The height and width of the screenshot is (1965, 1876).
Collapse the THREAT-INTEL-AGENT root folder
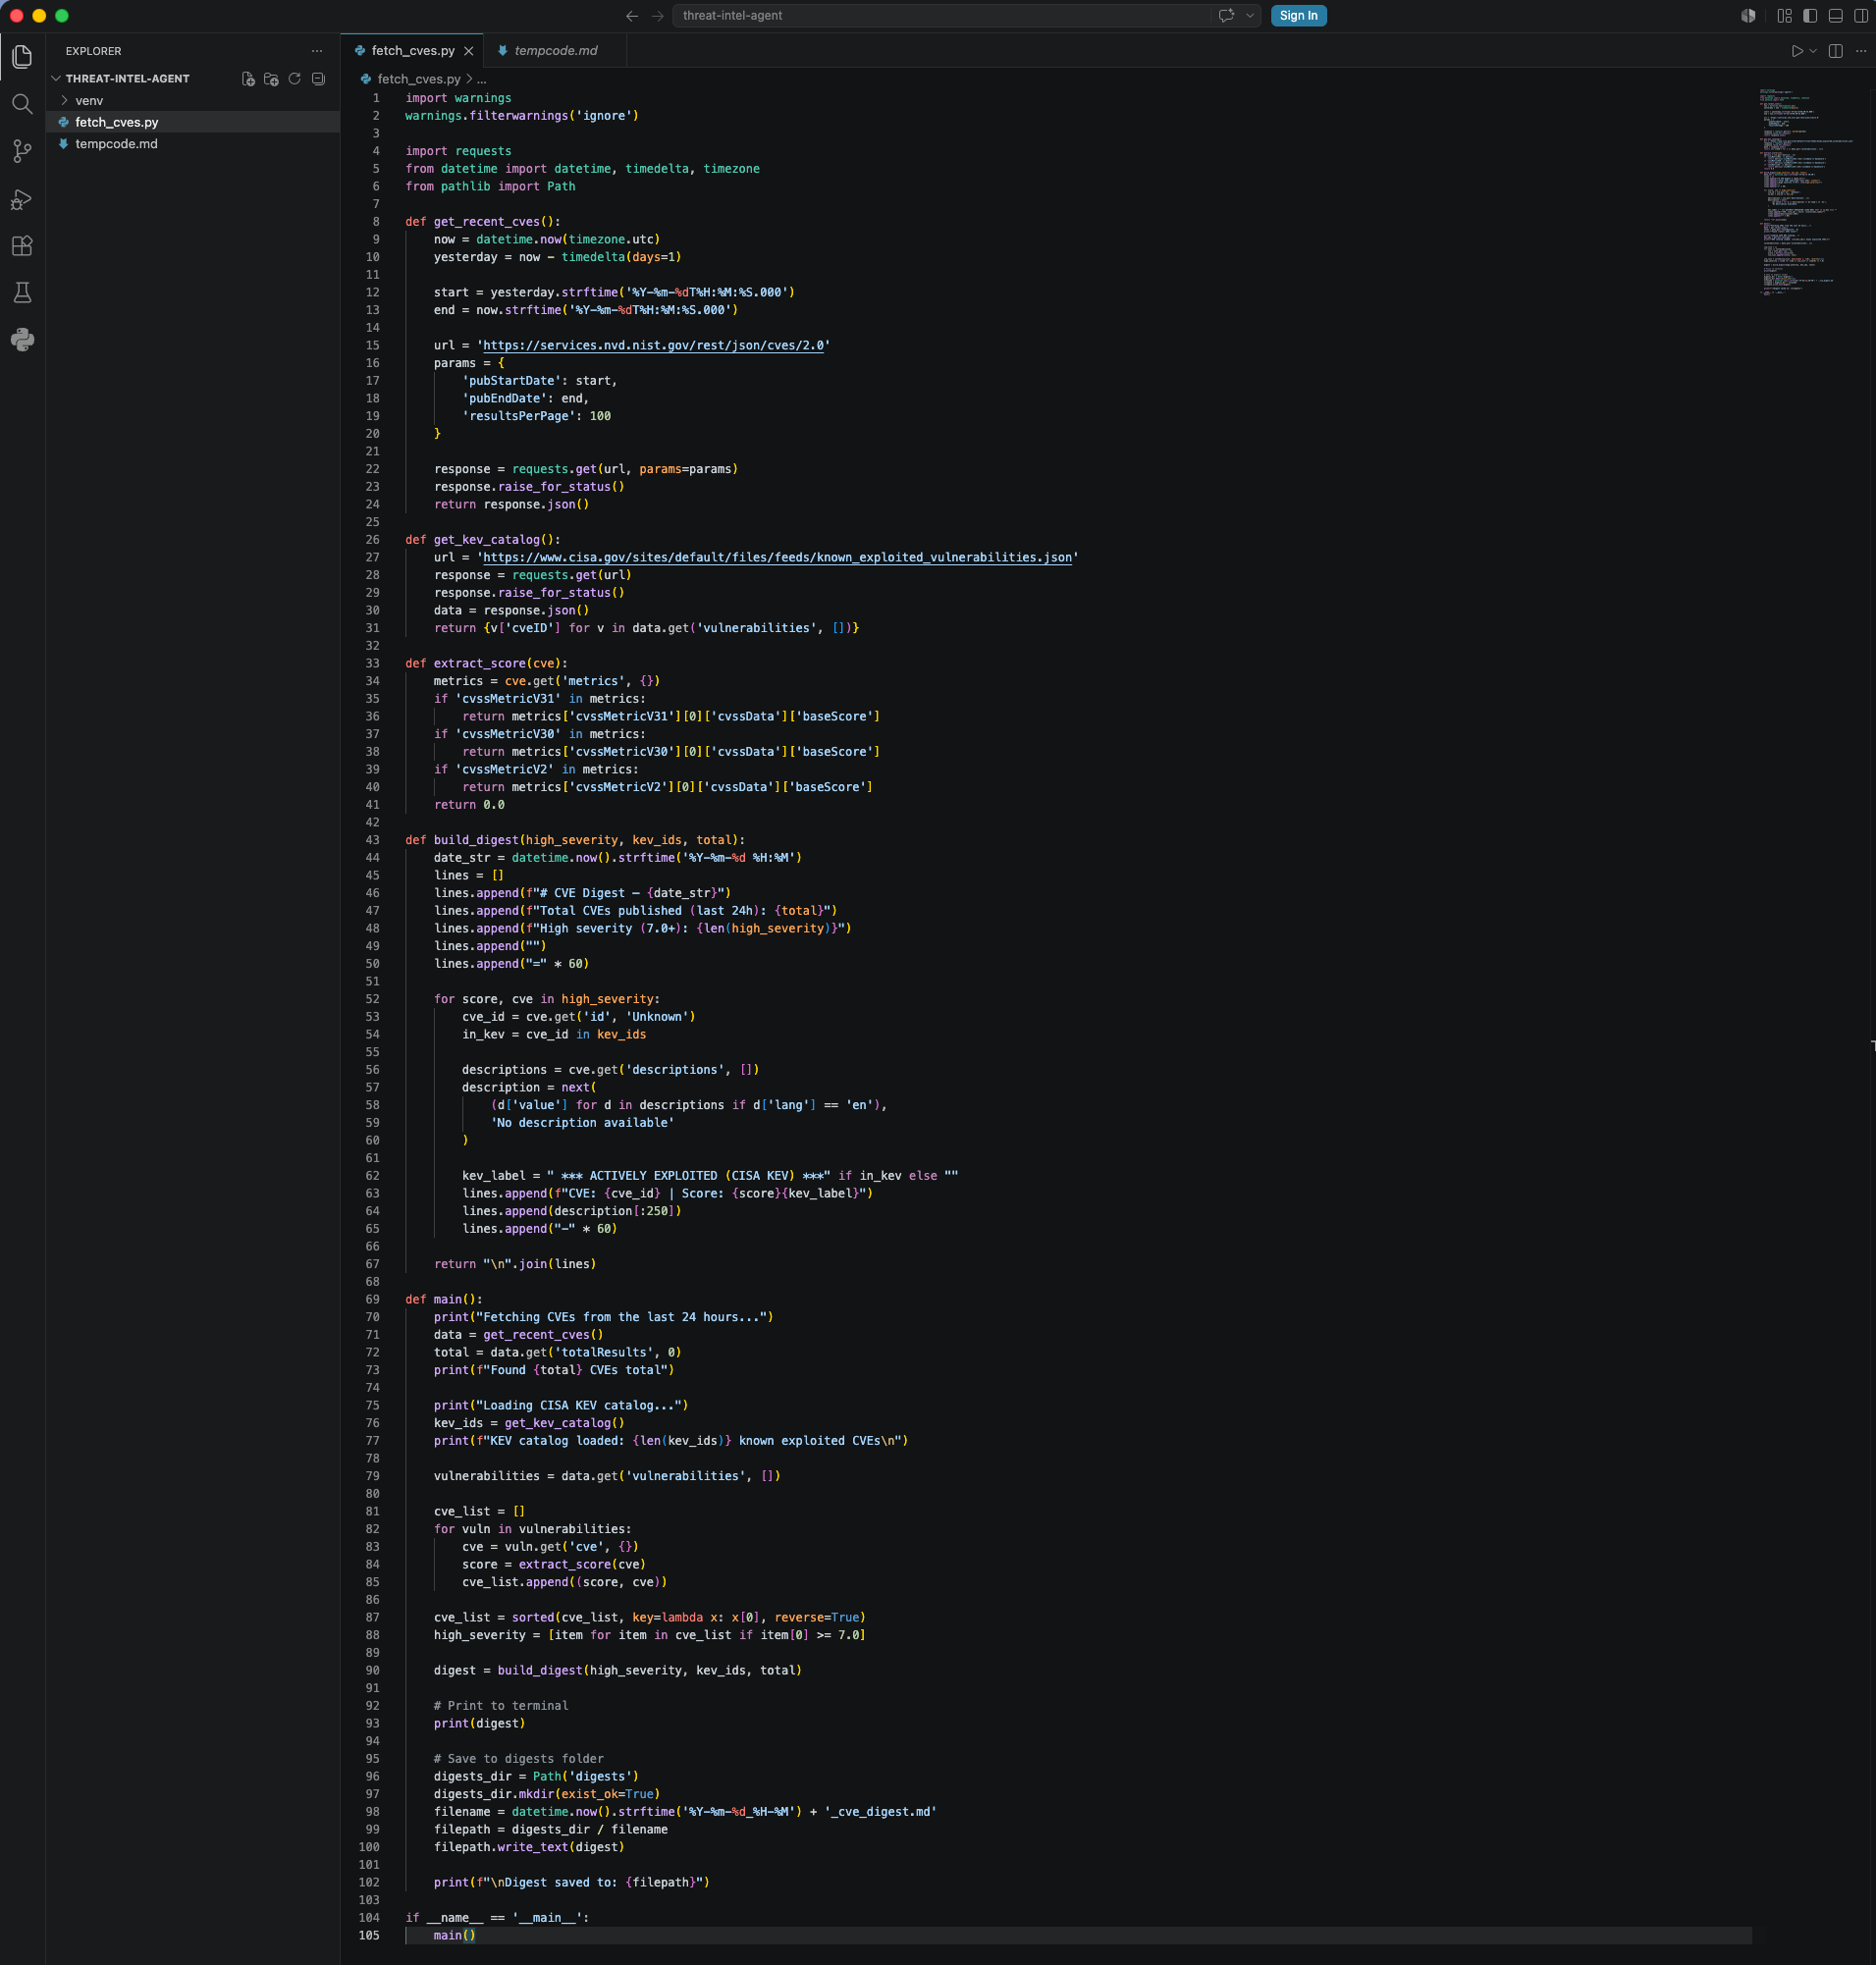tap(56, 79)
